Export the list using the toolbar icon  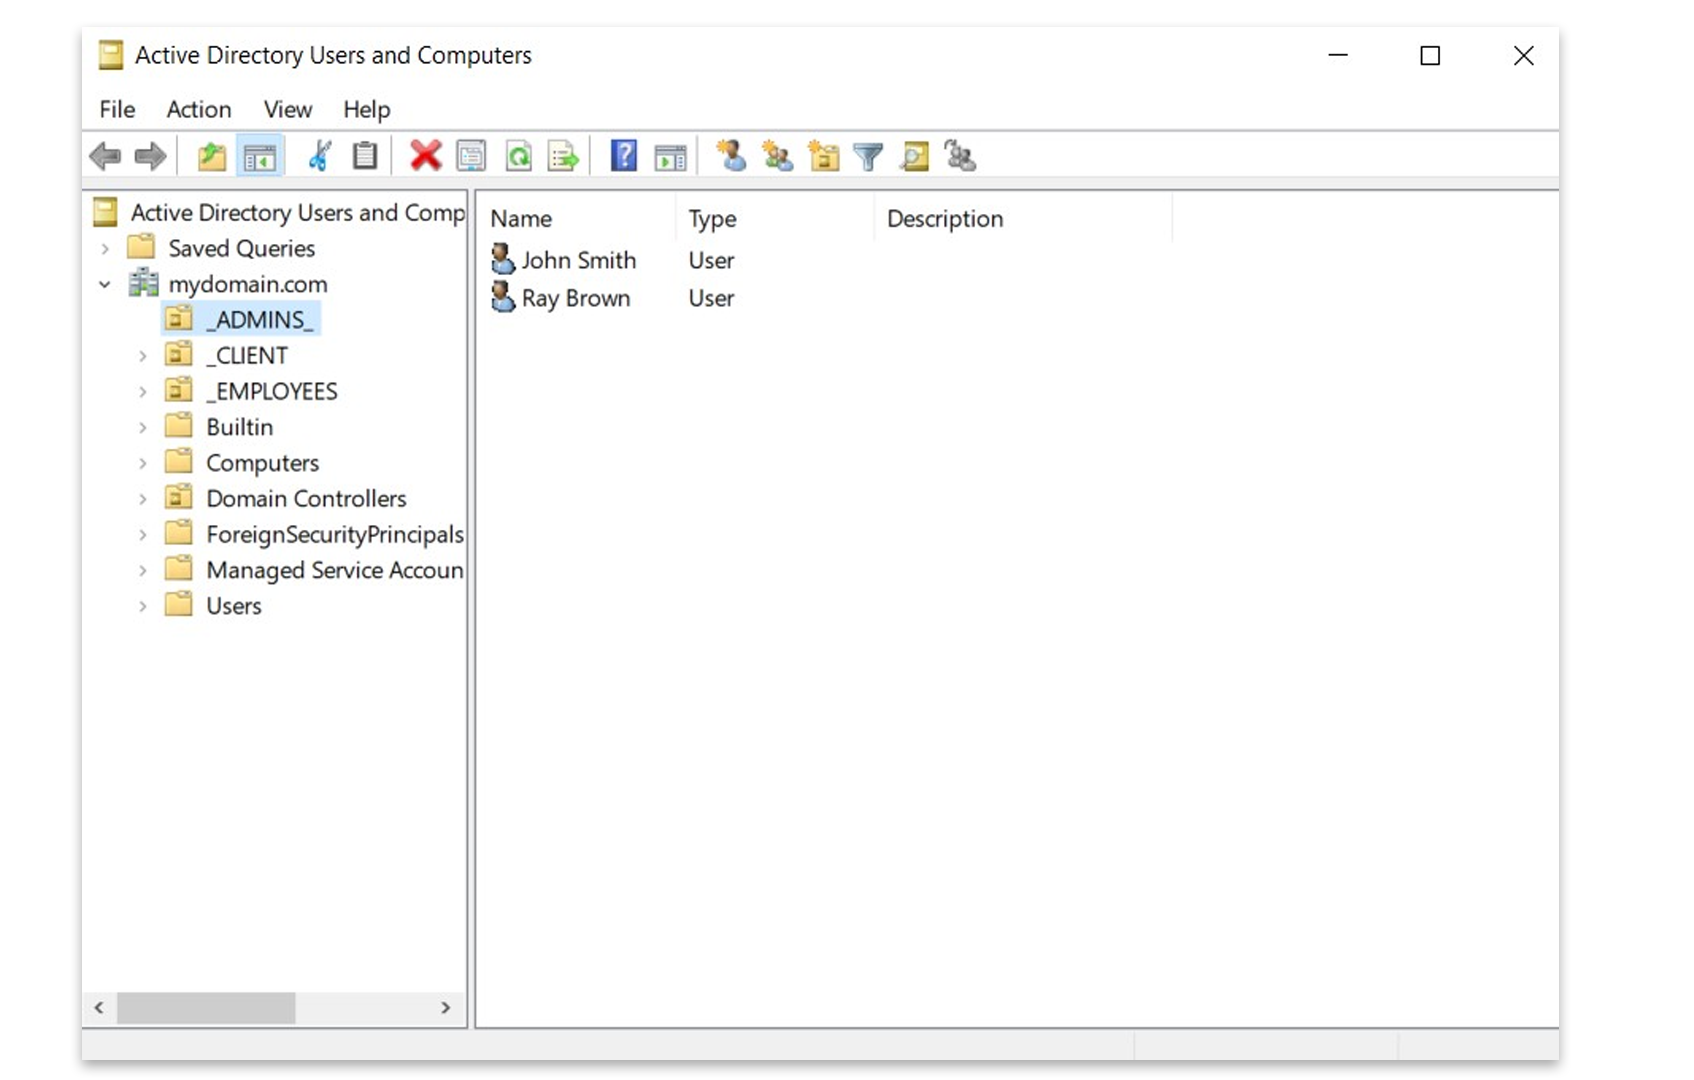pyautogui.click(x=563, y=156)
